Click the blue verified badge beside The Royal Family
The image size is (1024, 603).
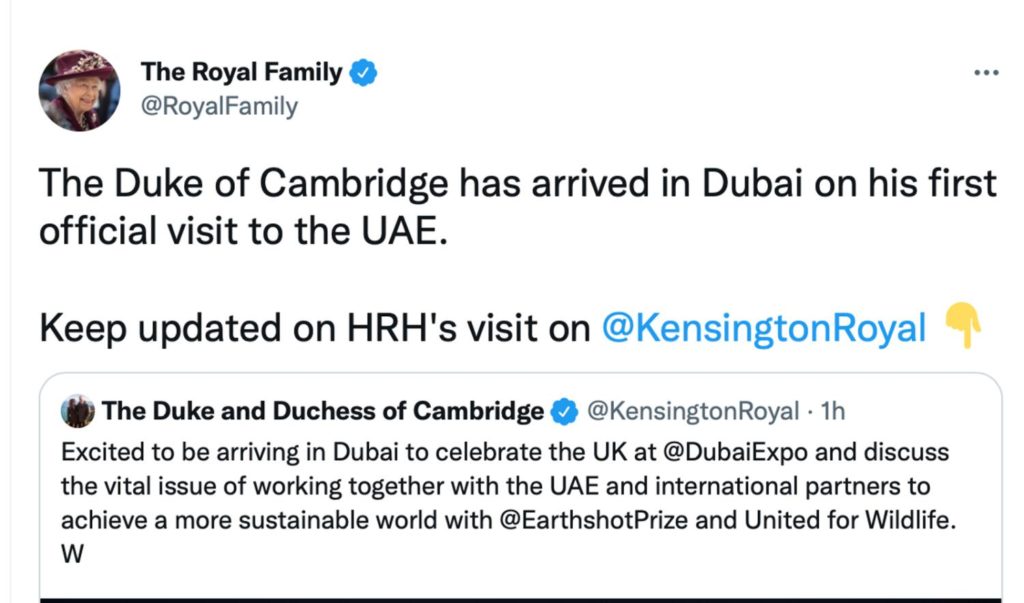(362, 72)
